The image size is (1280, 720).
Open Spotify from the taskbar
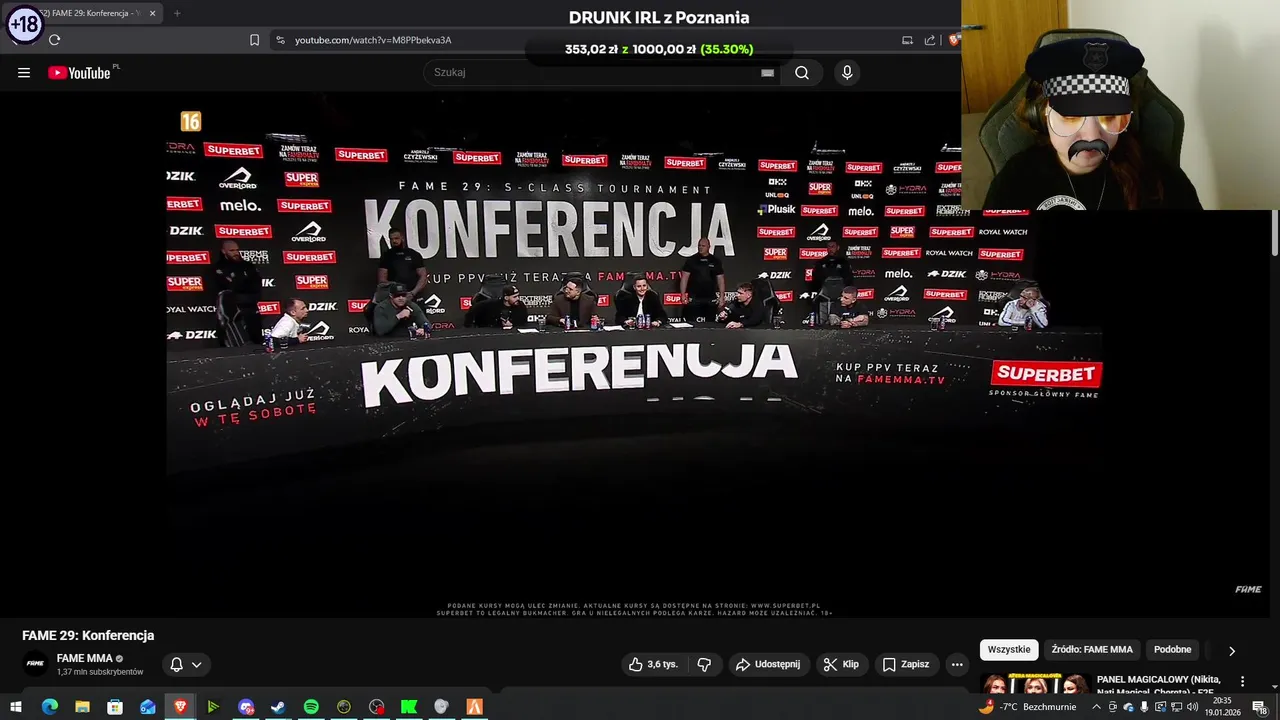tap(311, 707)
